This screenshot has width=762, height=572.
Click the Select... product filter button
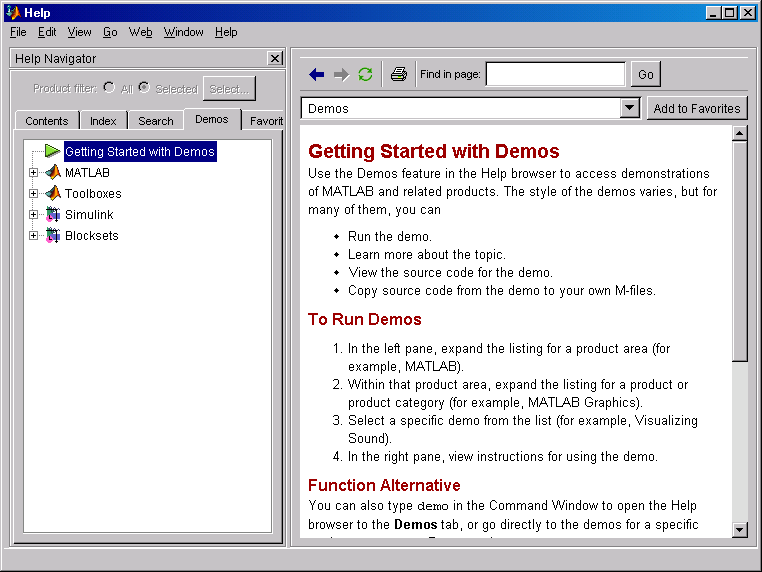(x=229, y=89)
